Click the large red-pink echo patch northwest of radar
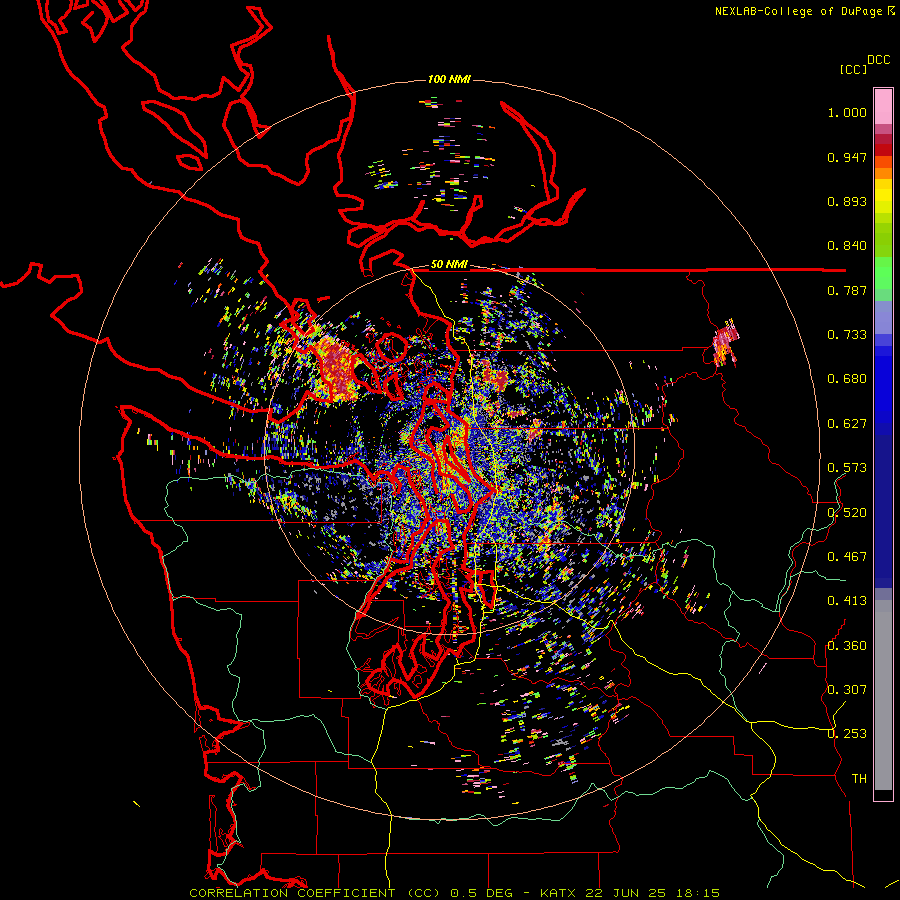The image size is (900, 900). [x=335, y=367]
